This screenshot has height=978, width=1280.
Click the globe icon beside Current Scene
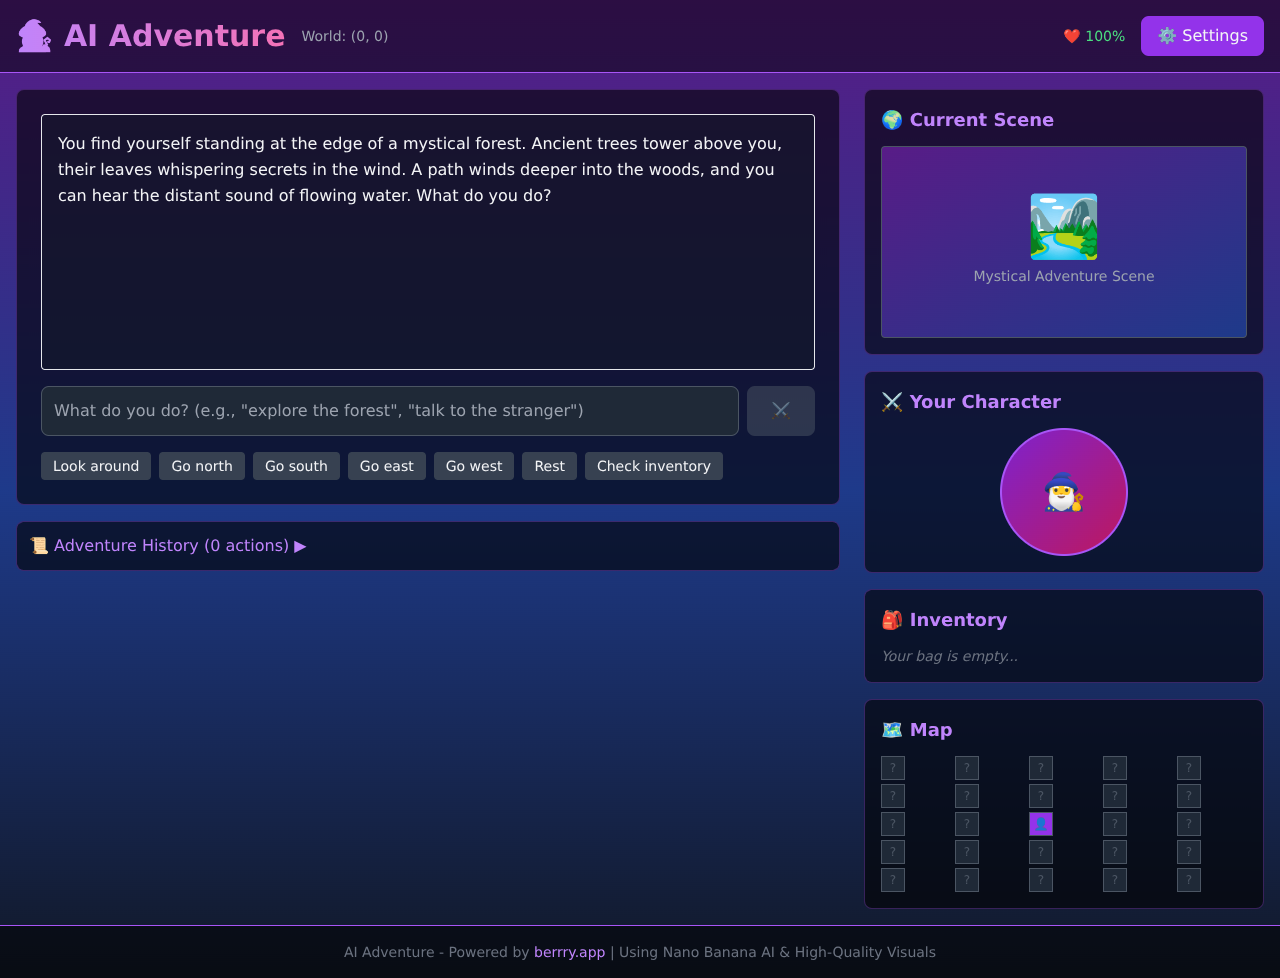click(x=891, y=119)
